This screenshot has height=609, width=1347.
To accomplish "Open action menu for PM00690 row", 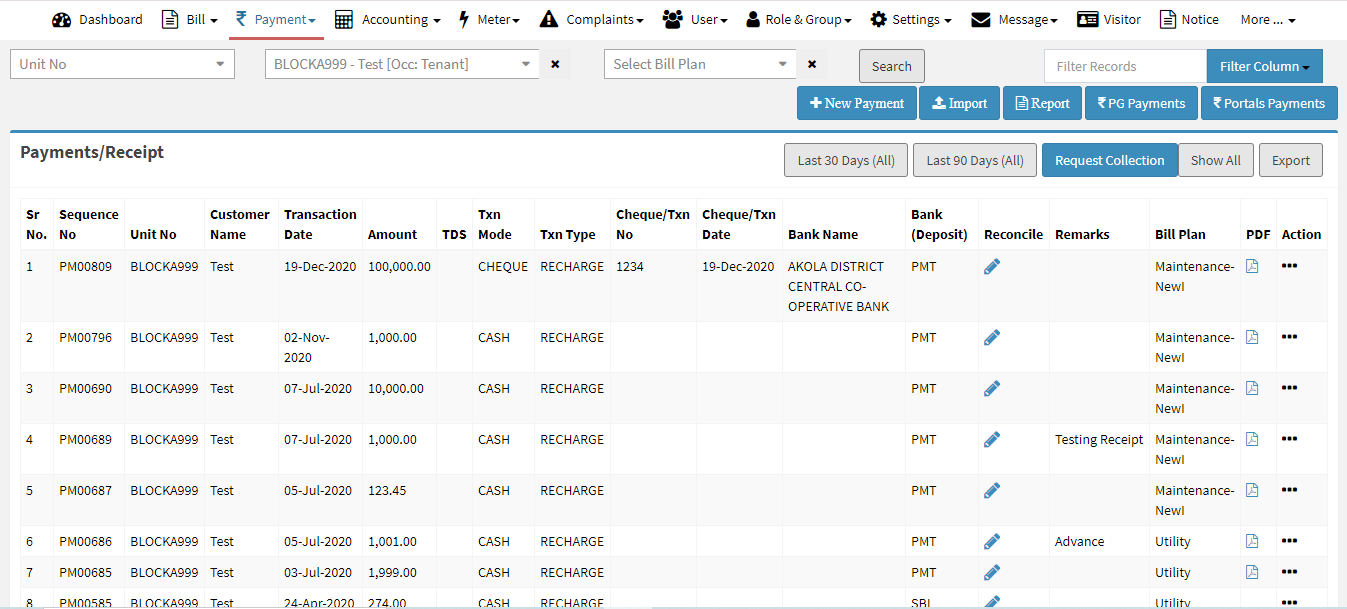I will pyautogui.click(x=1289, y=388).
